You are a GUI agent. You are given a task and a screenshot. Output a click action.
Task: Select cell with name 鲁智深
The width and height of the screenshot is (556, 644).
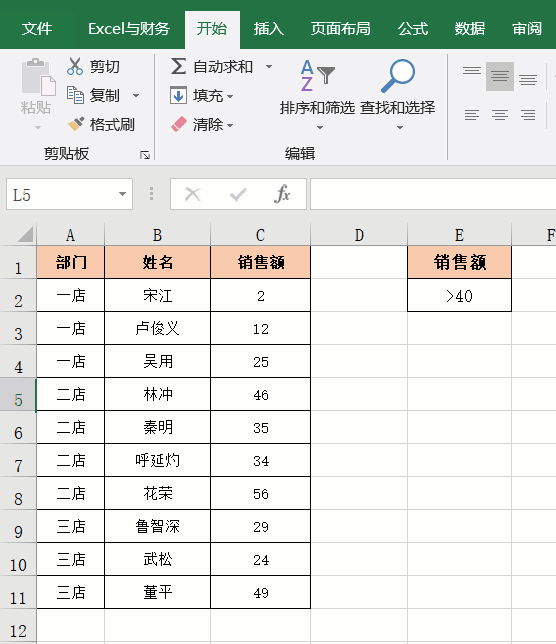pyautogui.click(x=158, y=526)
